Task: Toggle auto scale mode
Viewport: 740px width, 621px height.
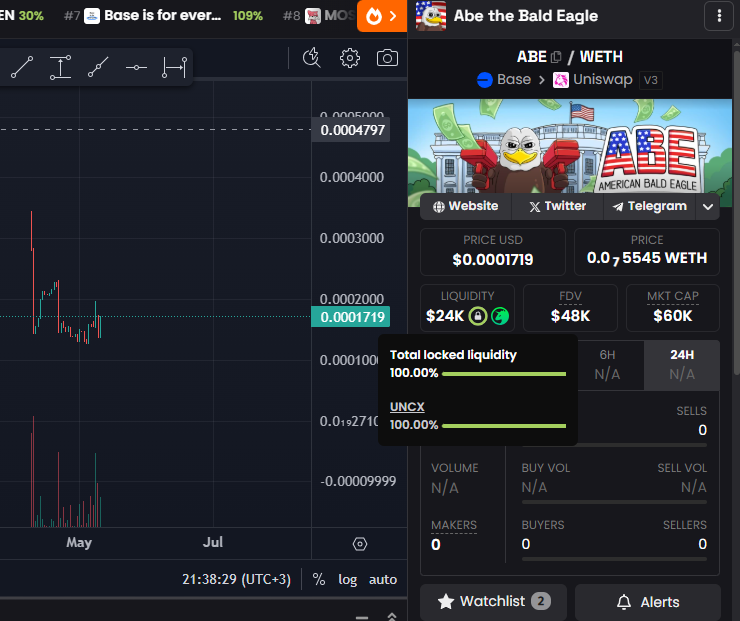Action: click(x=383, y=579)
